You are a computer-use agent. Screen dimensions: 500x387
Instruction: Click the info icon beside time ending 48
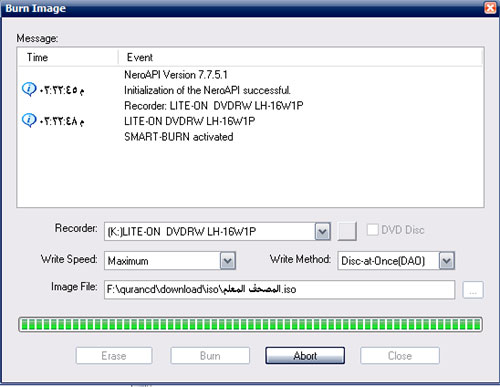29,120
